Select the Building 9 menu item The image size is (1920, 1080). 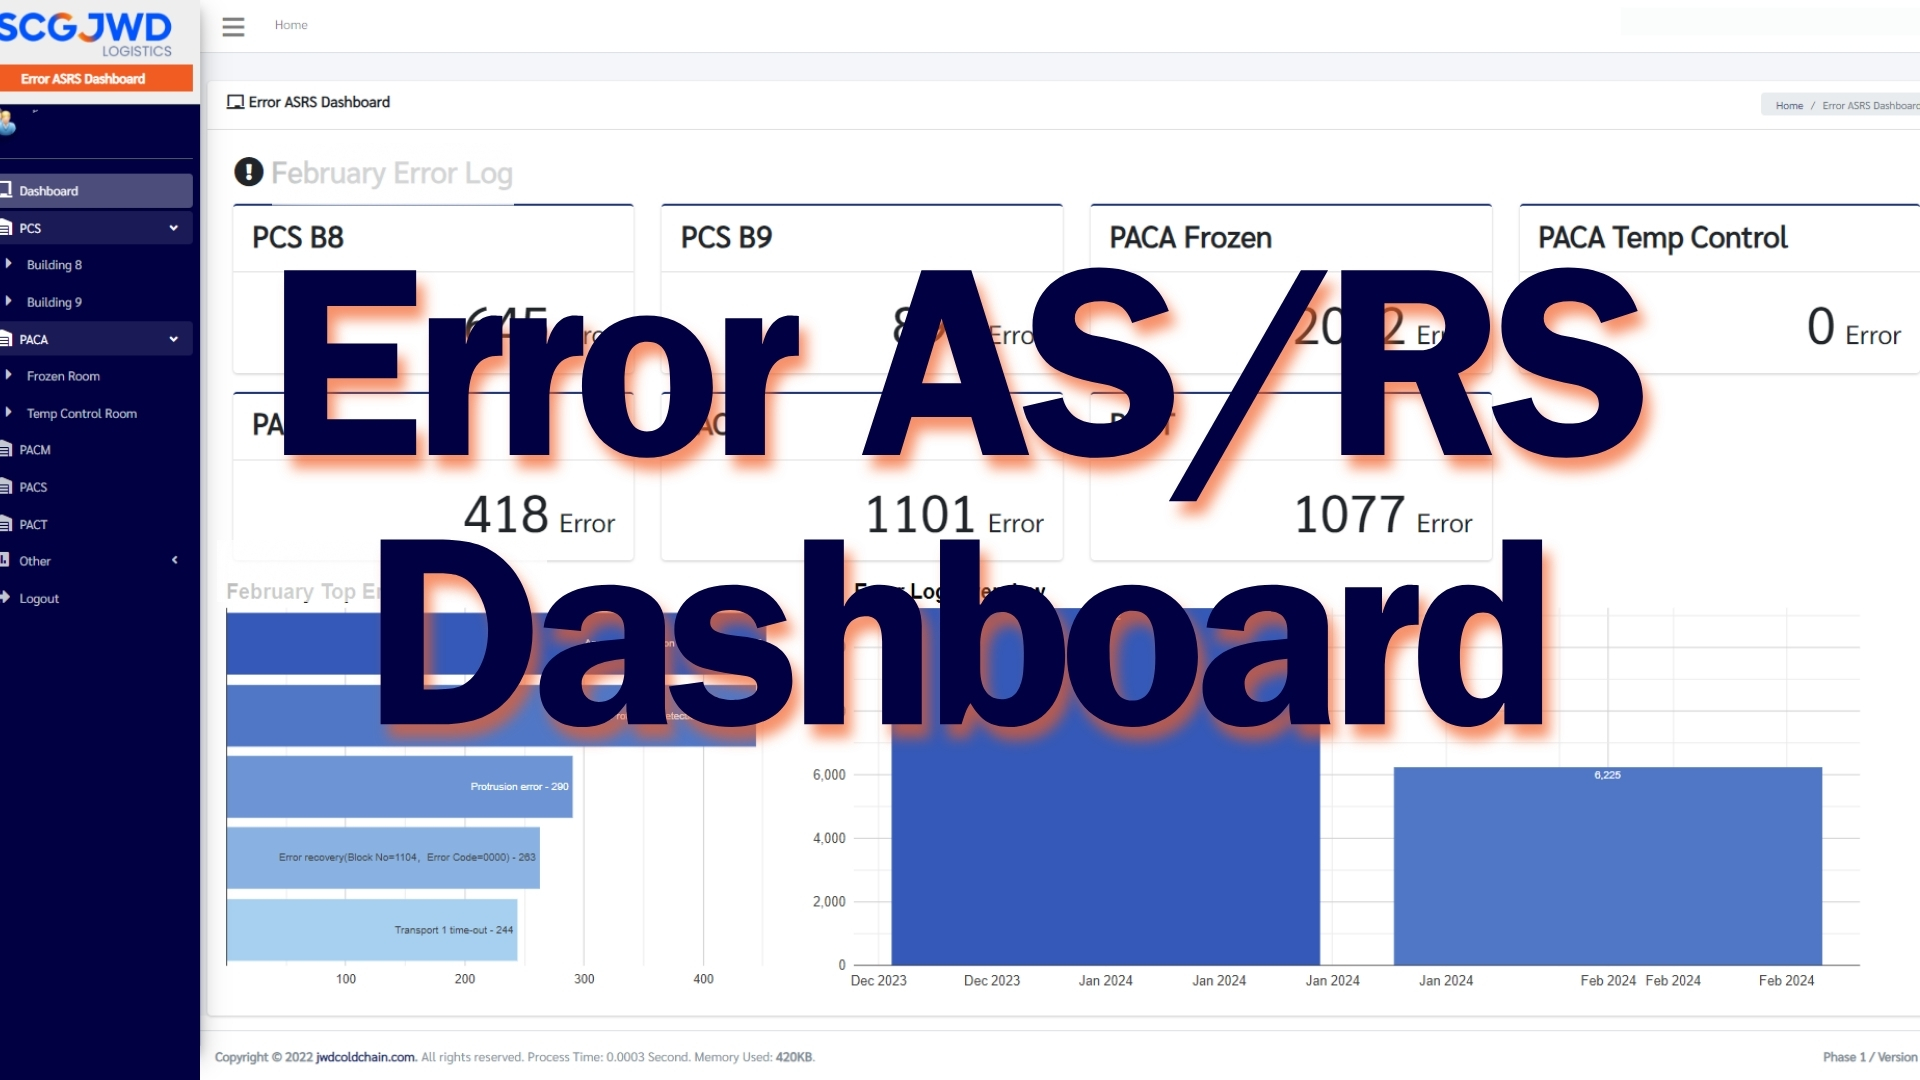tap(53, 302)
